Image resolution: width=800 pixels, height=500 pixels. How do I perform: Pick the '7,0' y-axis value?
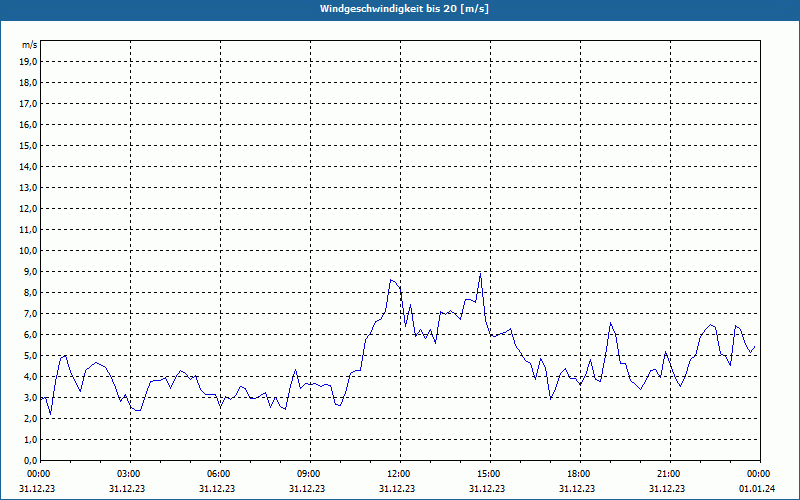(x=31, y=313)
